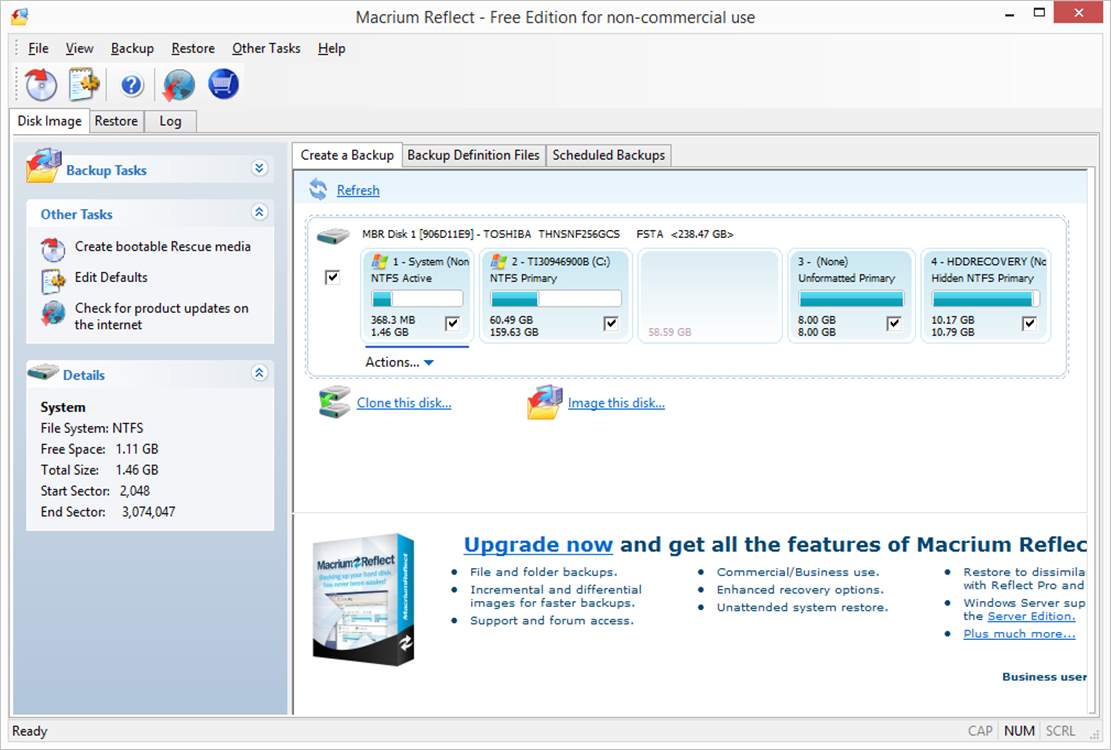Click the blue help question mark icon
The height and width of the screenshot is (750, 1111).
point(132,85)
